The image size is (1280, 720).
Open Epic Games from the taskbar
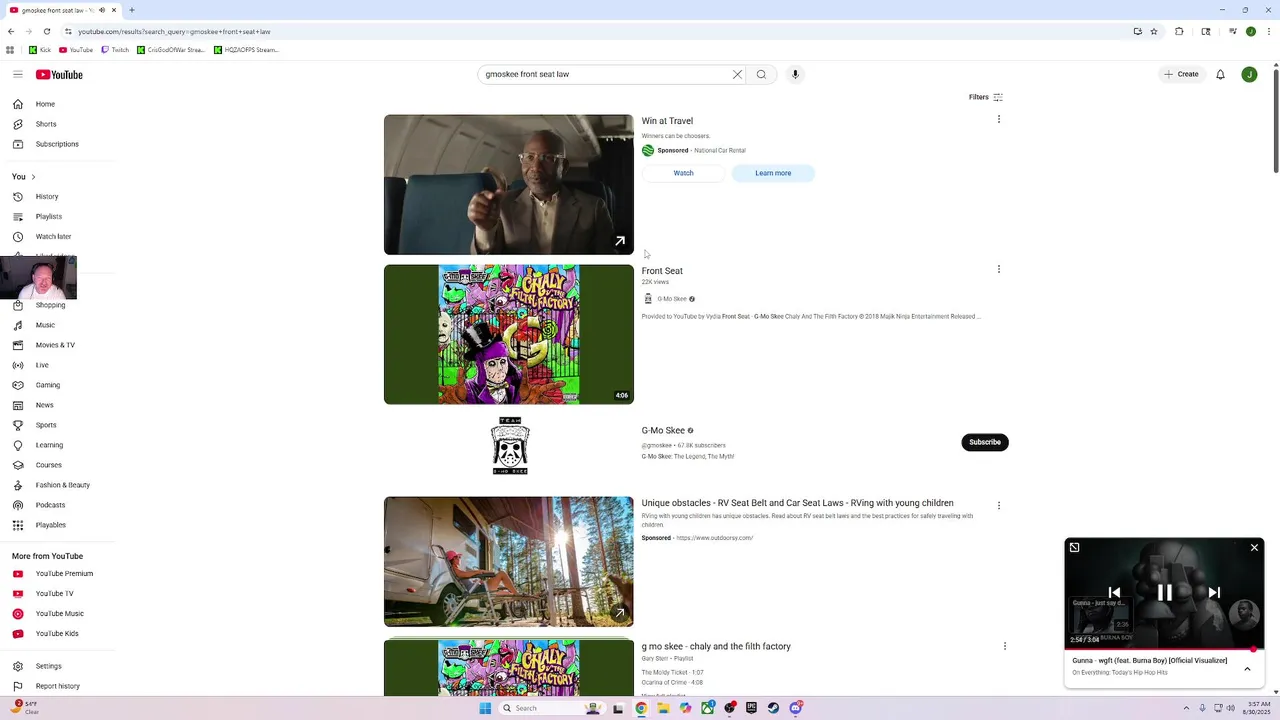[x=751, y=708]
